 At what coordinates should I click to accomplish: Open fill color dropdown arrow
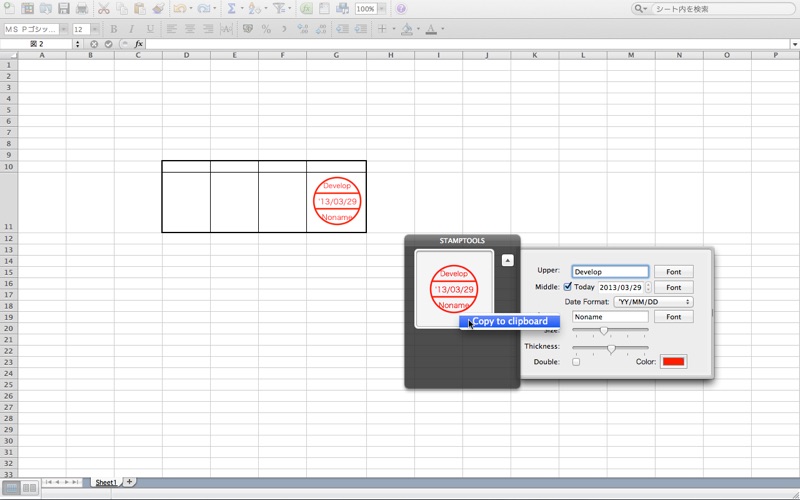click(x=418, y=29)
